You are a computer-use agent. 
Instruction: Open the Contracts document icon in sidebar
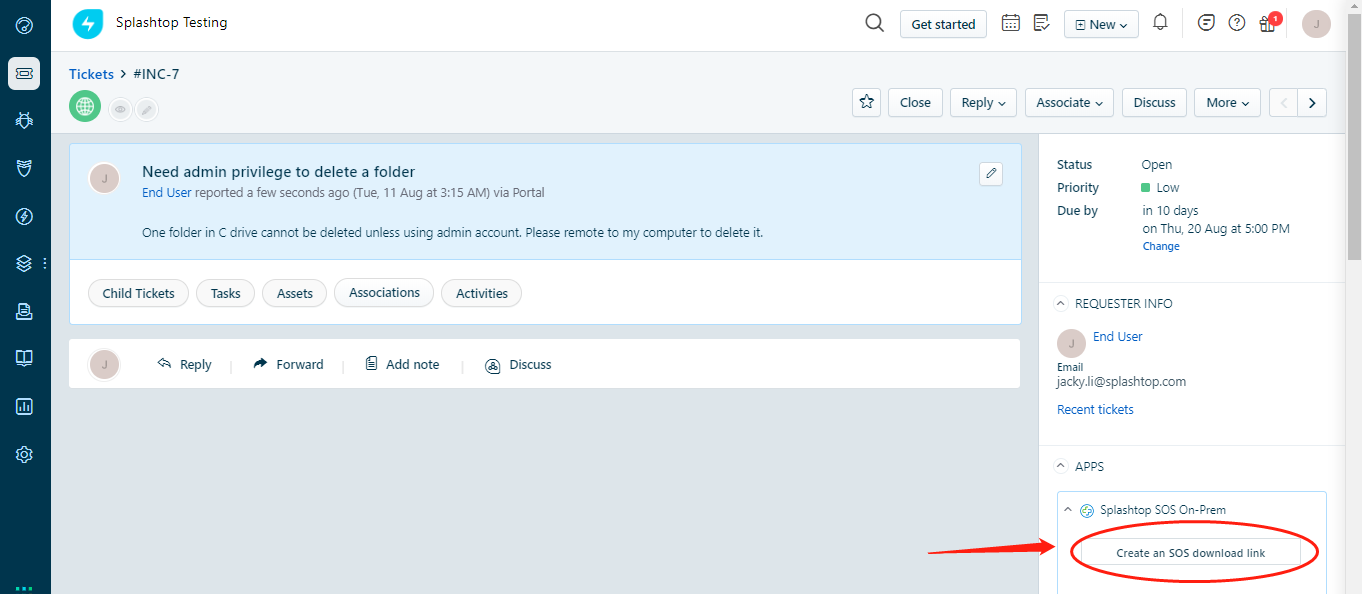[x=24, y=311]
